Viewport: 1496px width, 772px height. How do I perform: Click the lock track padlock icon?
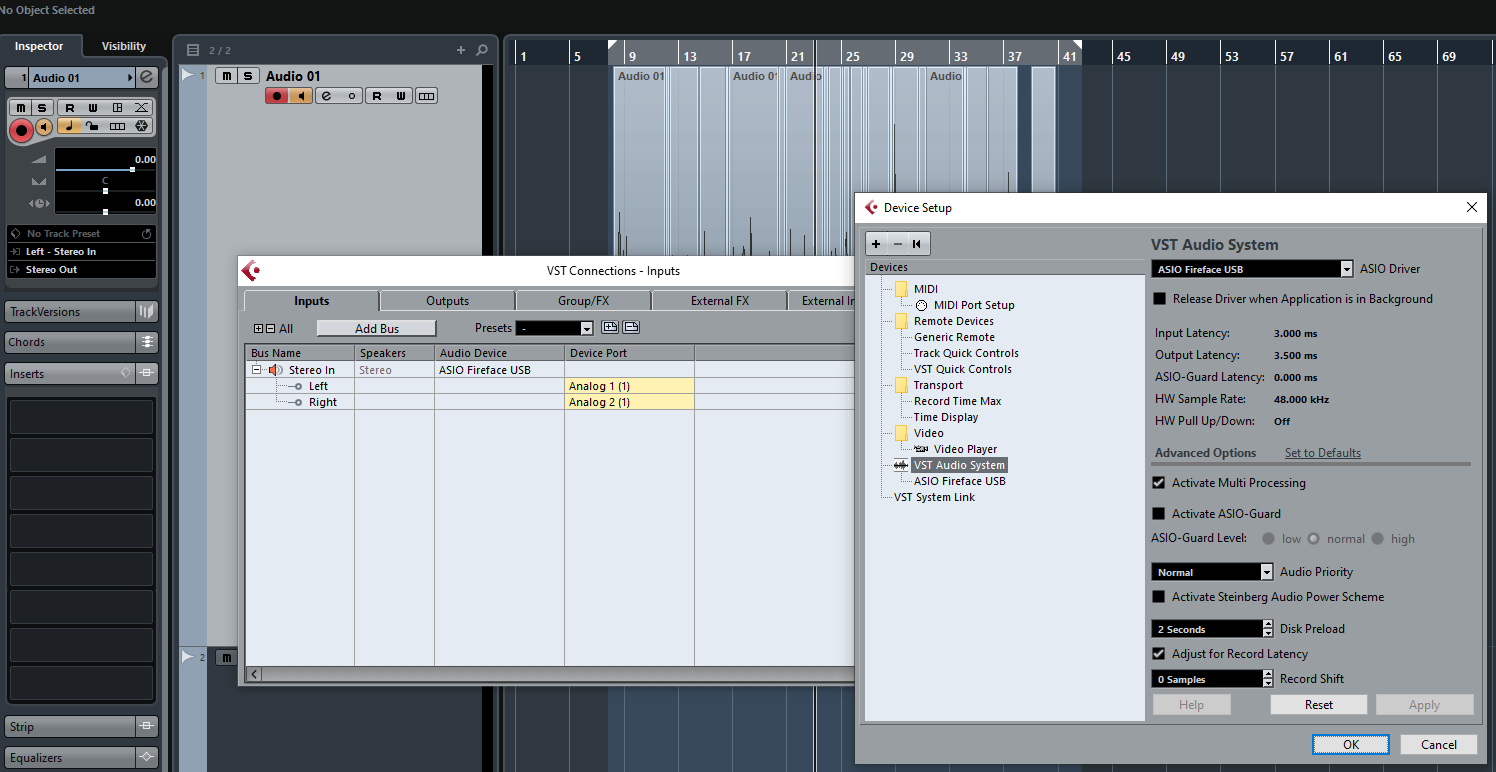pos(91,126)
